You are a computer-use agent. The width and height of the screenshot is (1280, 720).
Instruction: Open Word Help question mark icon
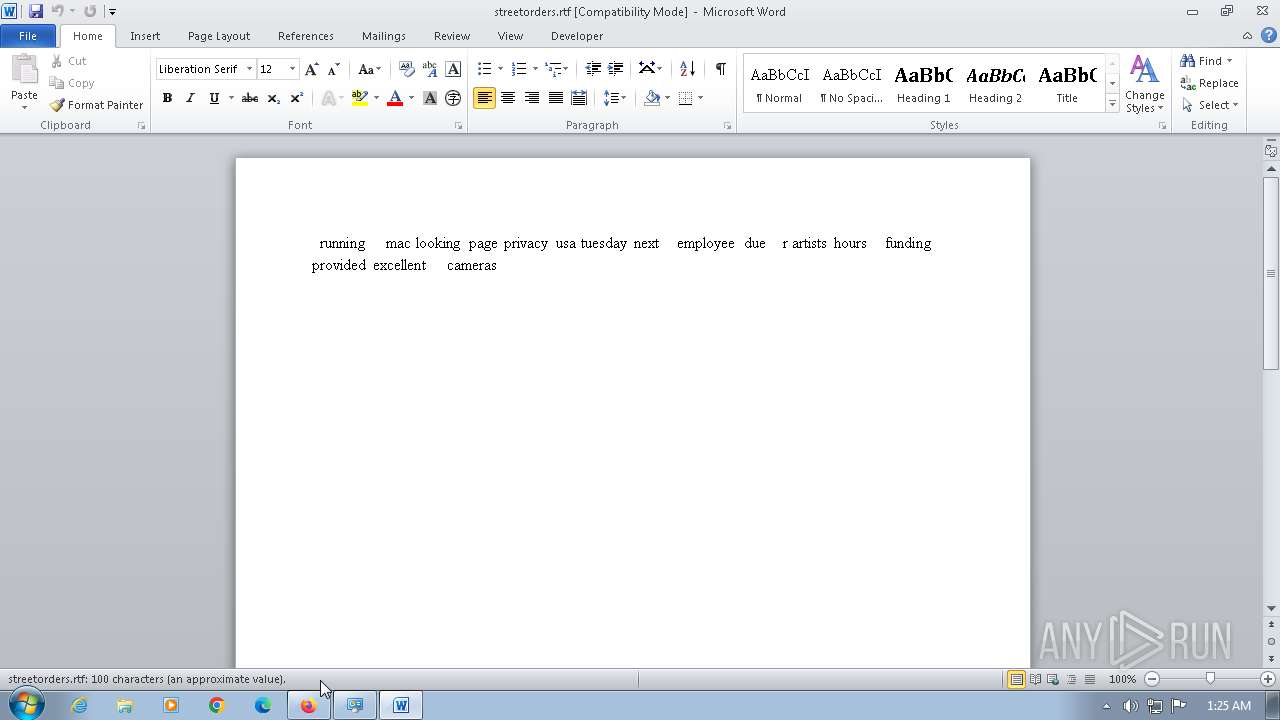pos(1269,35)
